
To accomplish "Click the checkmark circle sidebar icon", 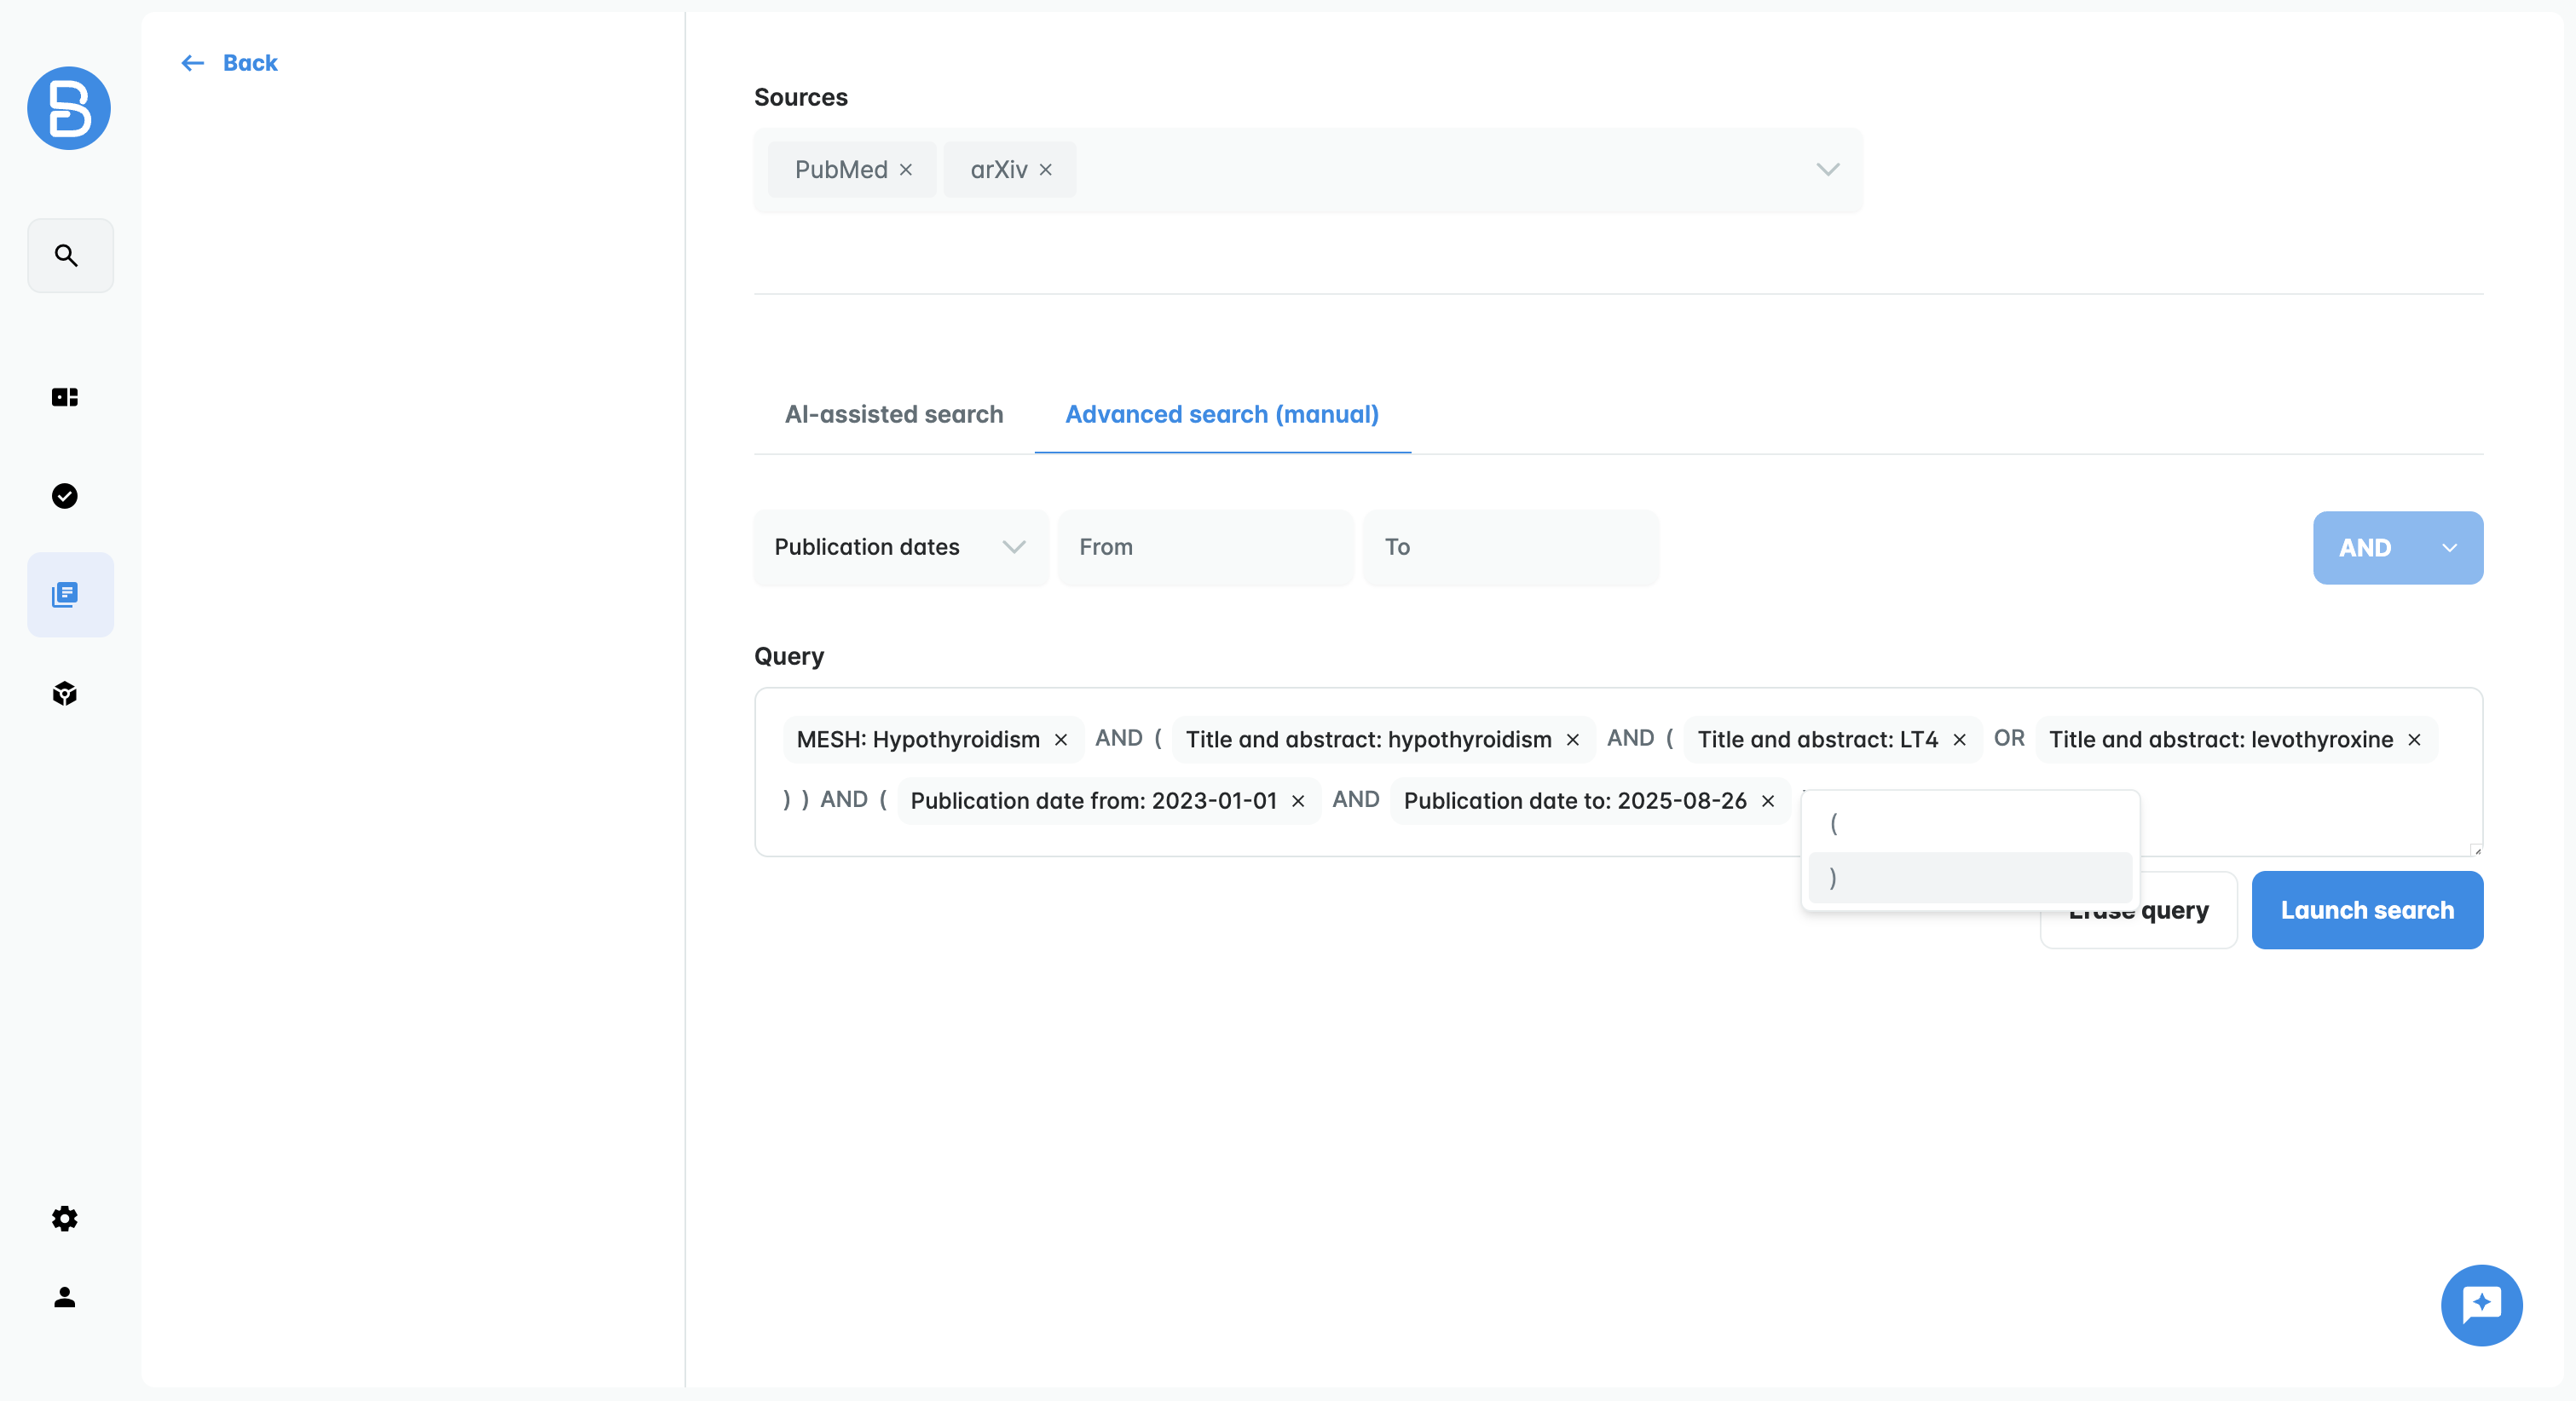I will (65, 496).
